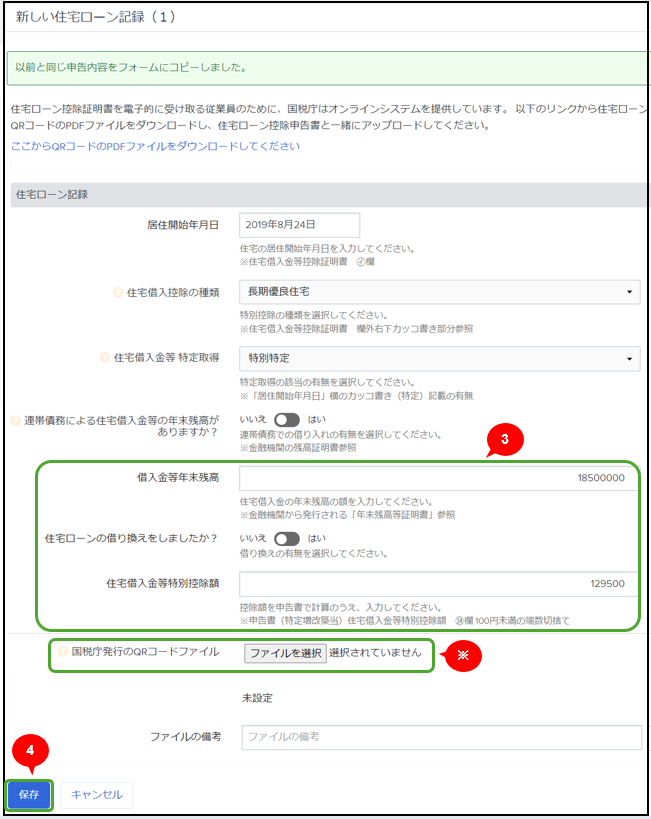This screenshot has height=819, width=651.
Task: Click はい label of 借り換え switch
Action: point(317,538)
